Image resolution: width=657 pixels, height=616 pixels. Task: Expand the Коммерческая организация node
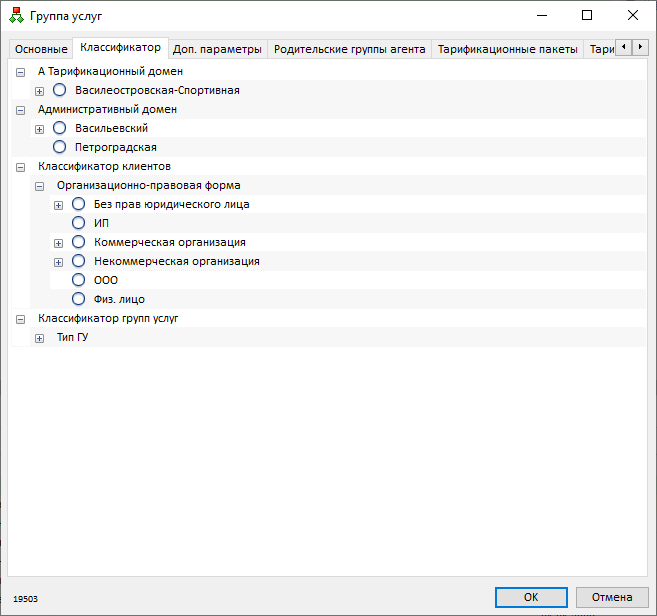tap(59, 243)
